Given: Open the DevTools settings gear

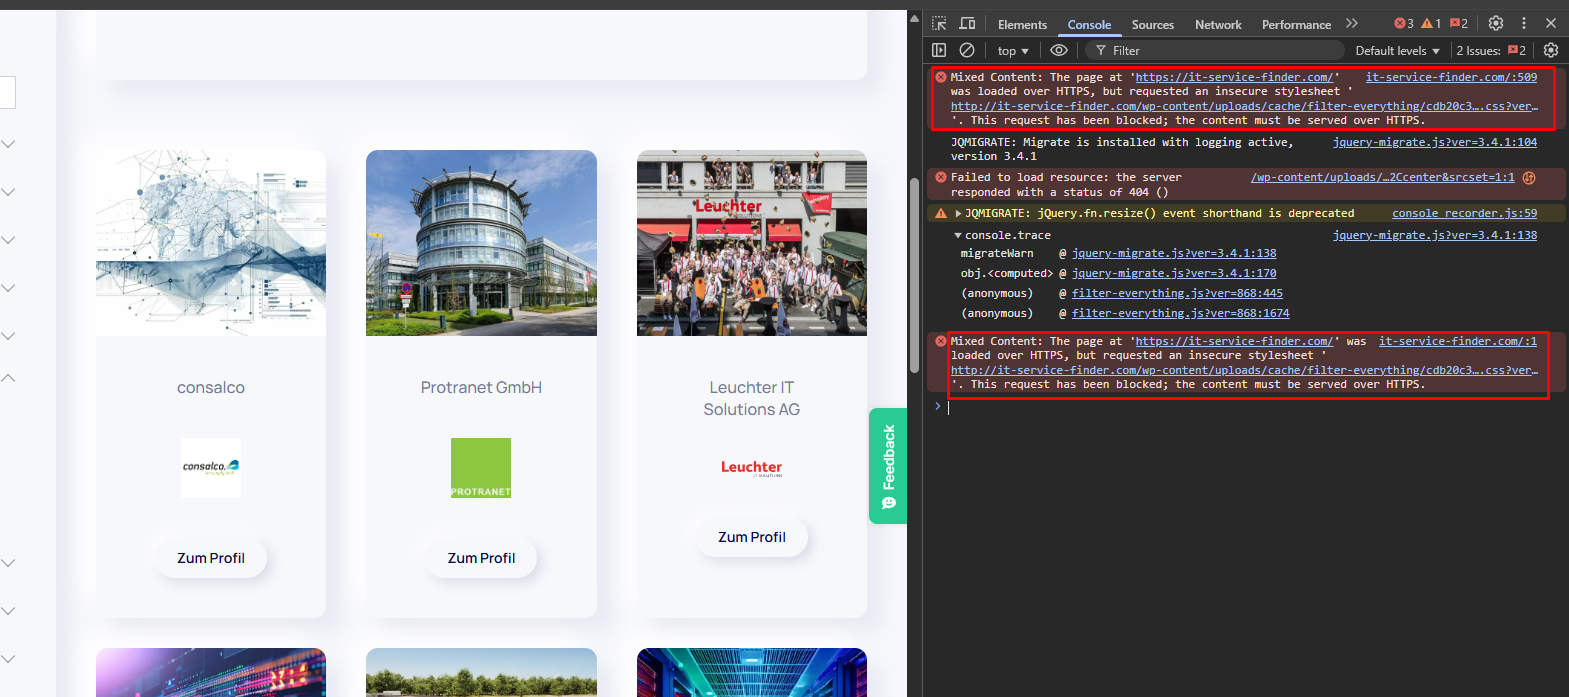Looking at the screenshot, I should point(1496,23).
